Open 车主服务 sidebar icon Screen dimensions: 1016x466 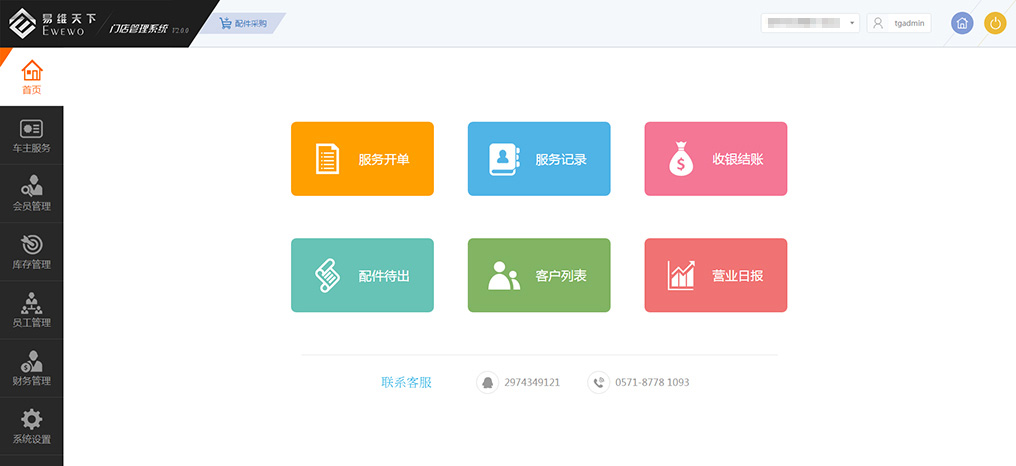(x=31, y=129)
